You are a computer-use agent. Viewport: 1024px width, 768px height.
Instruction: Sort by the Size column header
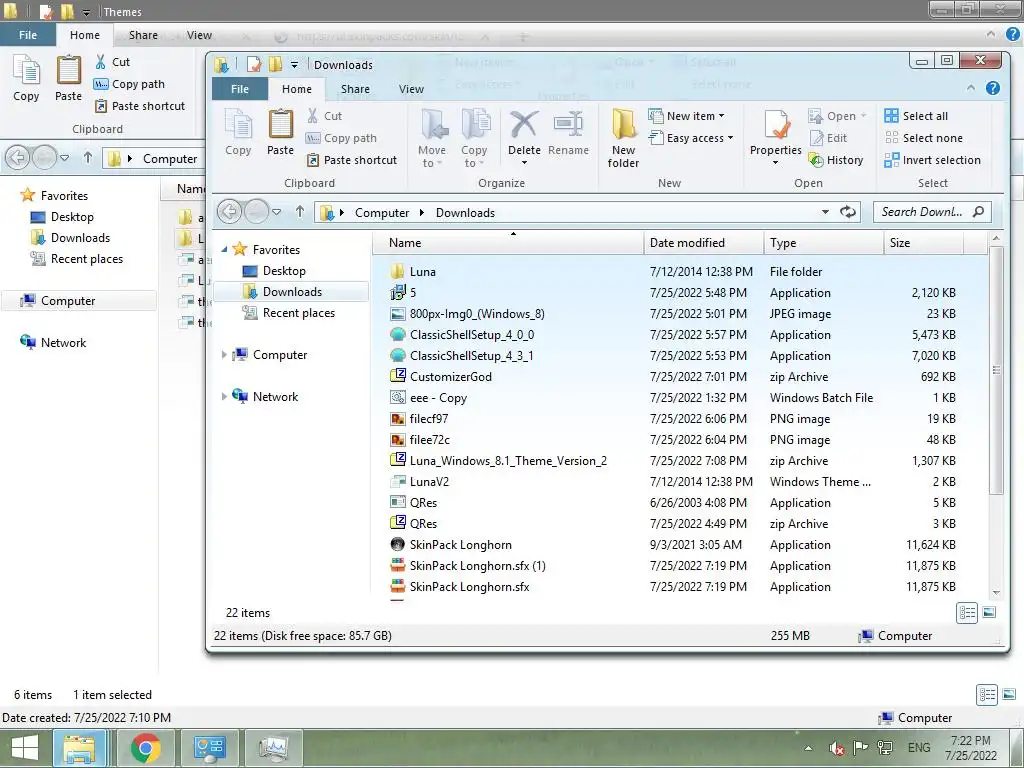tap(923, 242)
